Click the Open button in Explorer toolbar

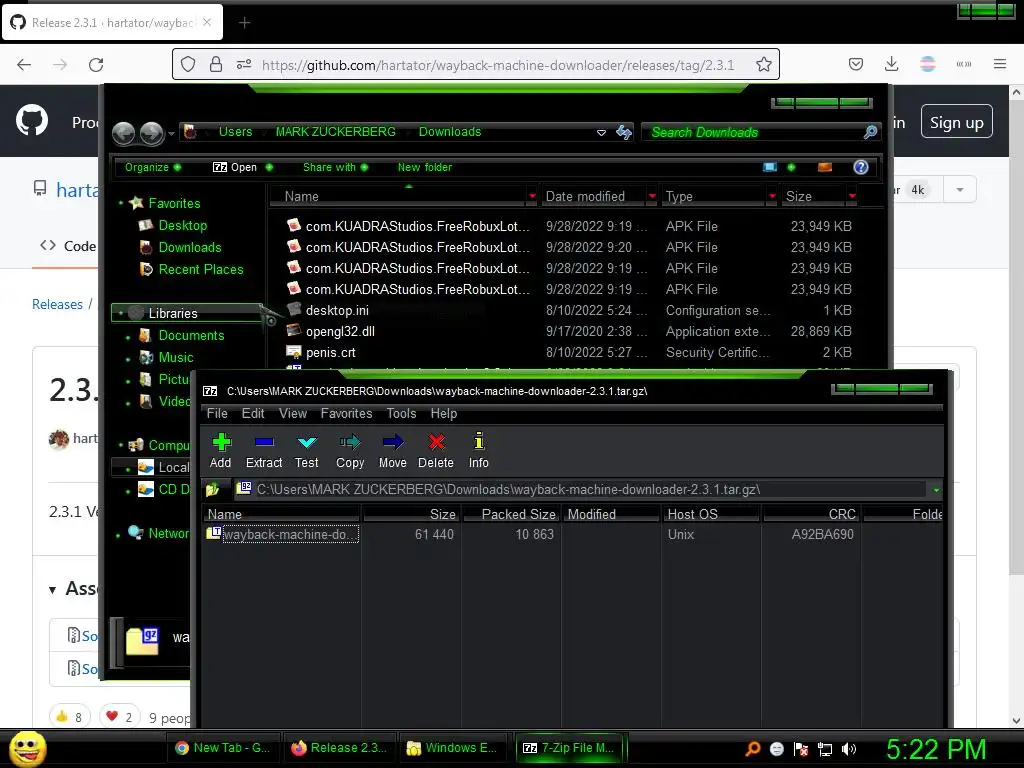234,167
